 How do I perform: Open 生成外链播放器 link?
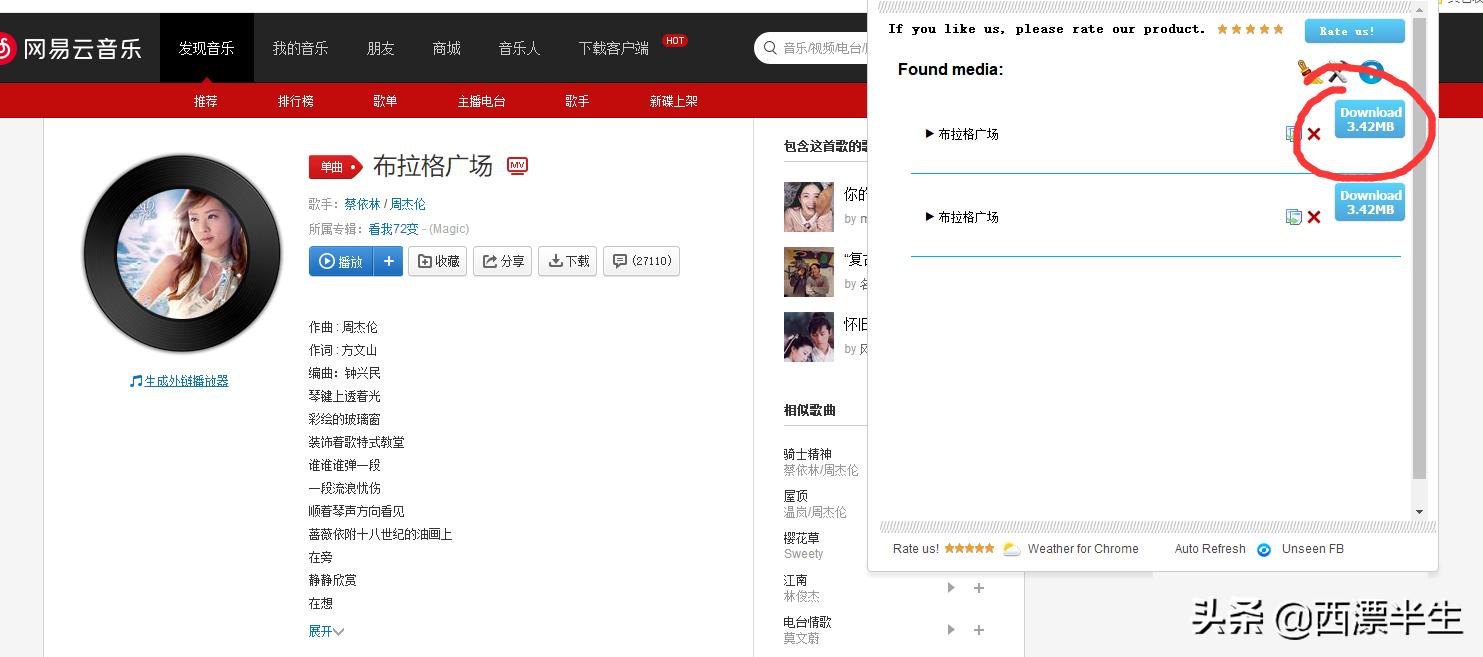tap(186, 380)
